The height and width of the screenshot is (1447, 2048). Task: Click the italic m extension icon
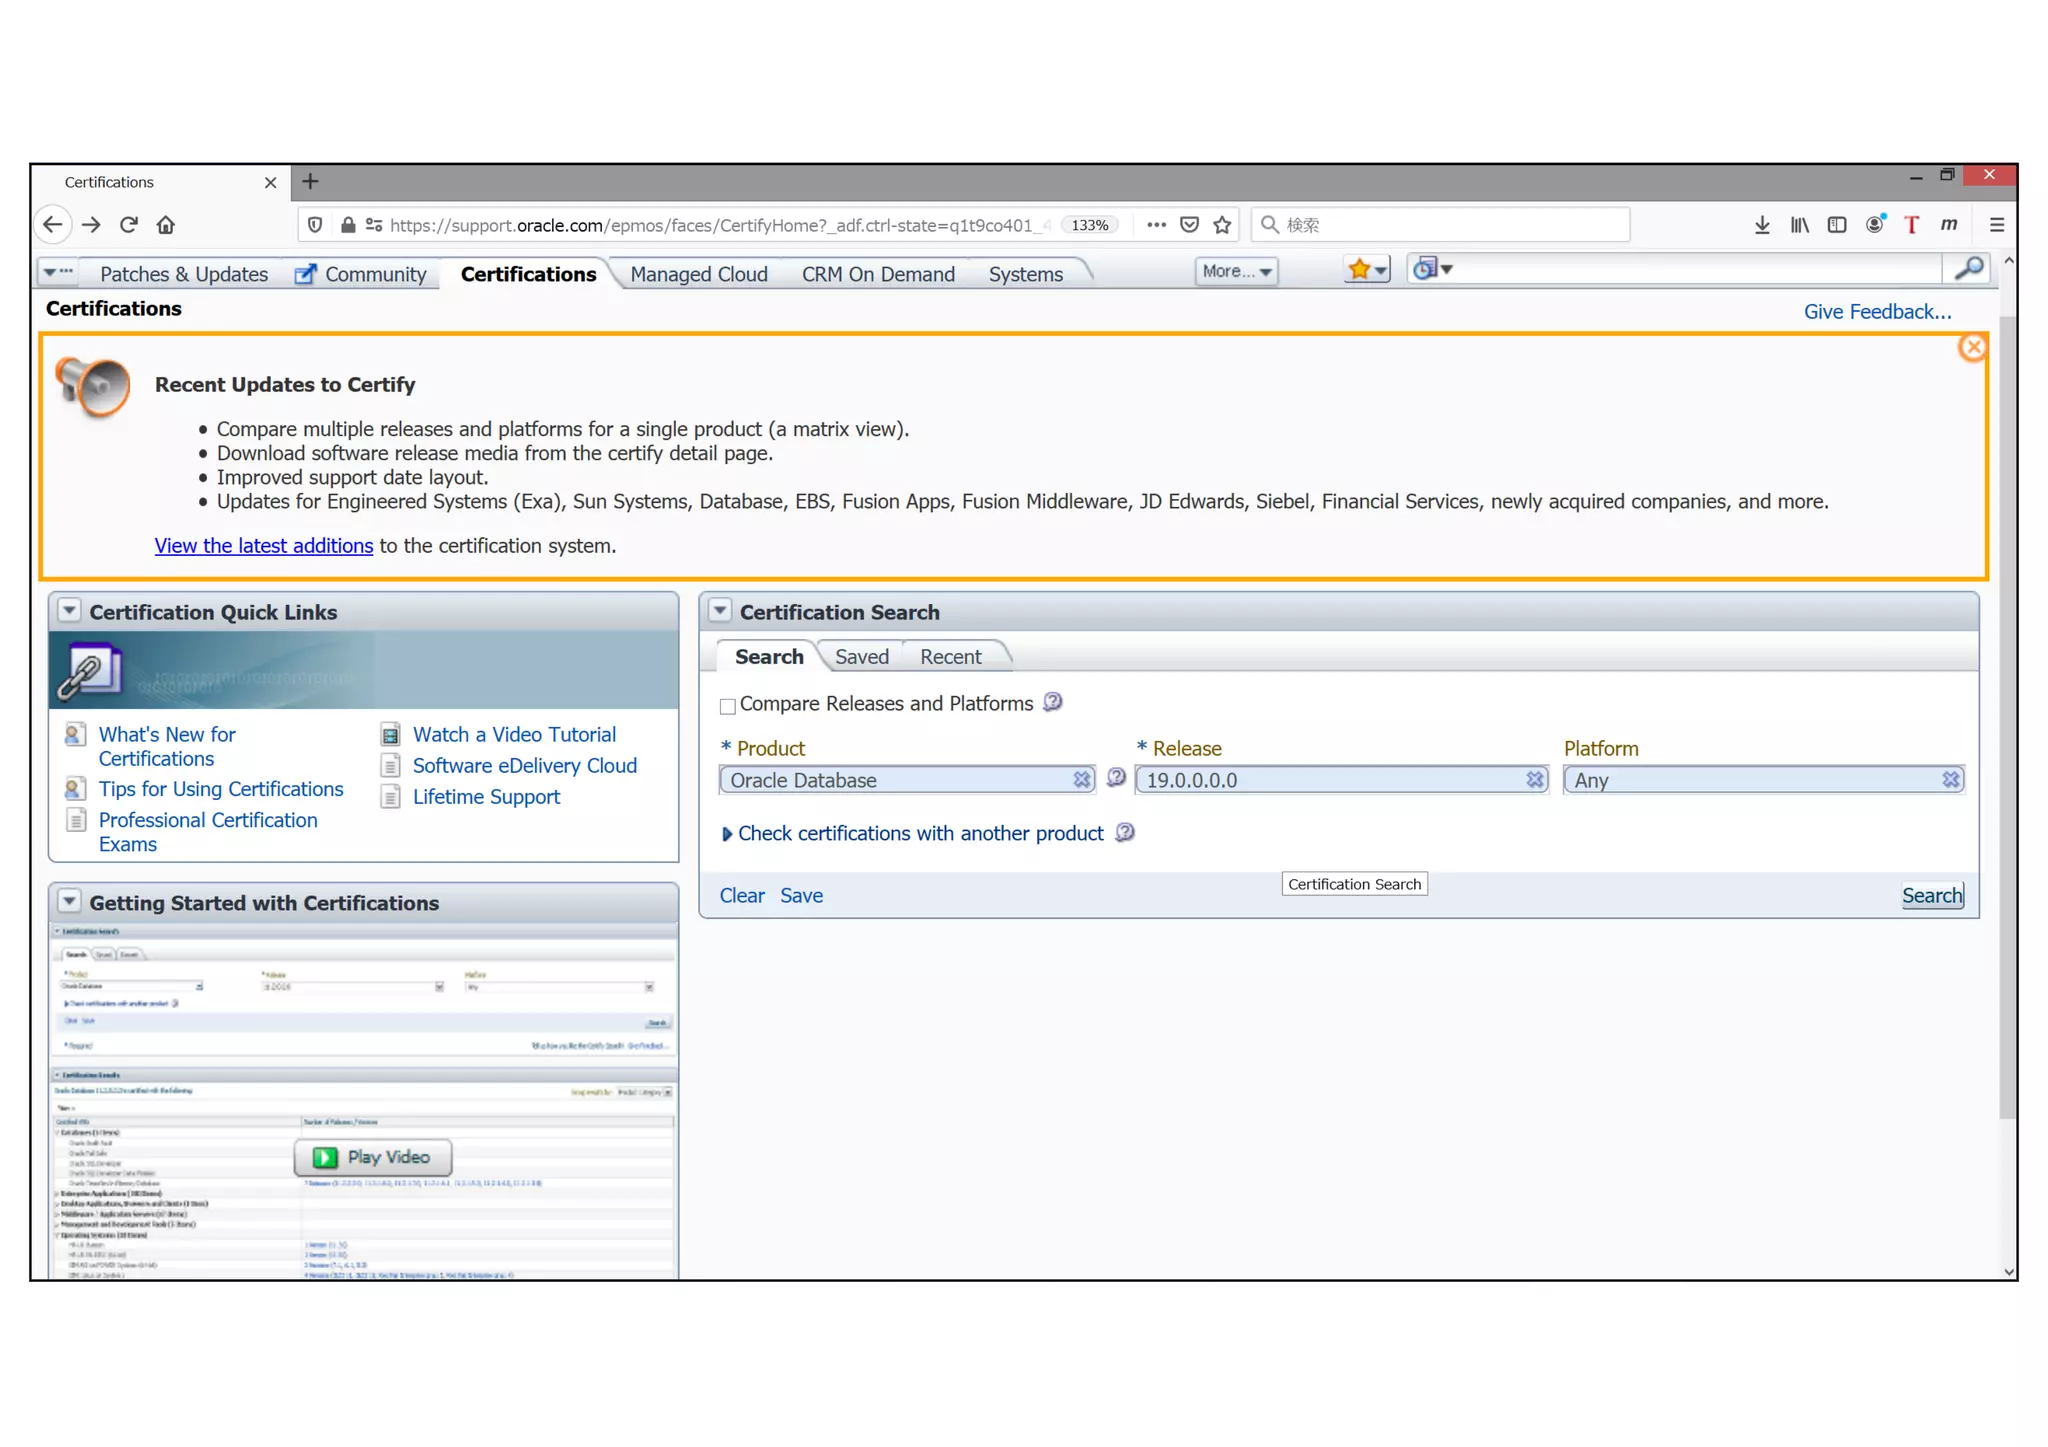[x=1949, y=224]
